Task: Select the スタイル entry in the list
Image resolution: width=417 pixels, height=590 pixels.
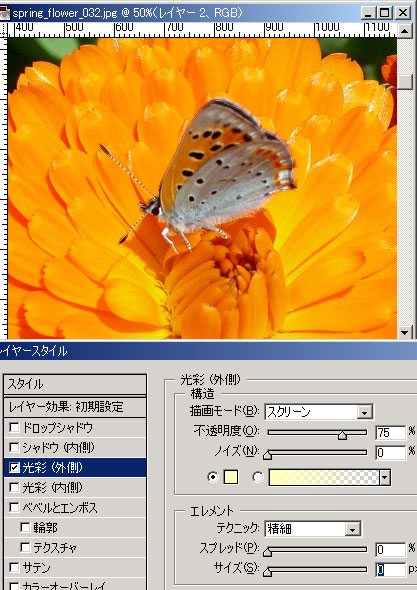Action: pos(75,384)
